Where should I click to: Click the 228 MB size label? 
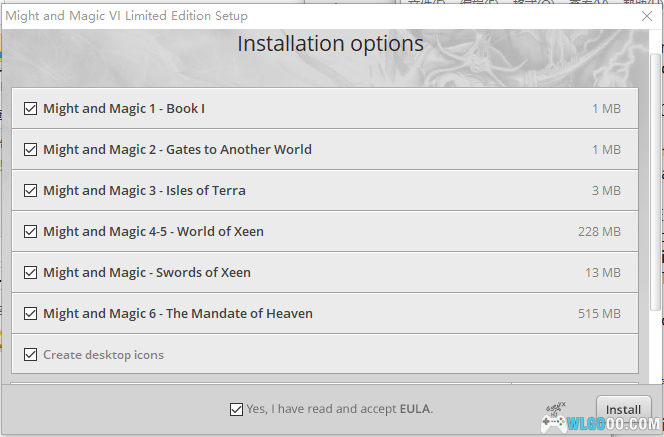tap(599, 231)
